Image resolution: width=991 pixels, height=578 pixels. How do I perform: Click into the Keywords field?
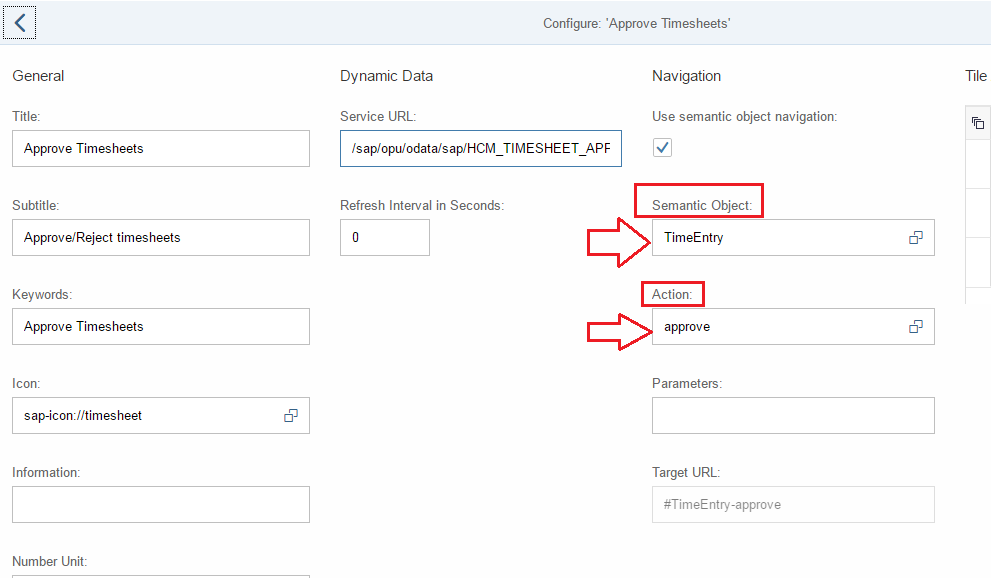161,327
